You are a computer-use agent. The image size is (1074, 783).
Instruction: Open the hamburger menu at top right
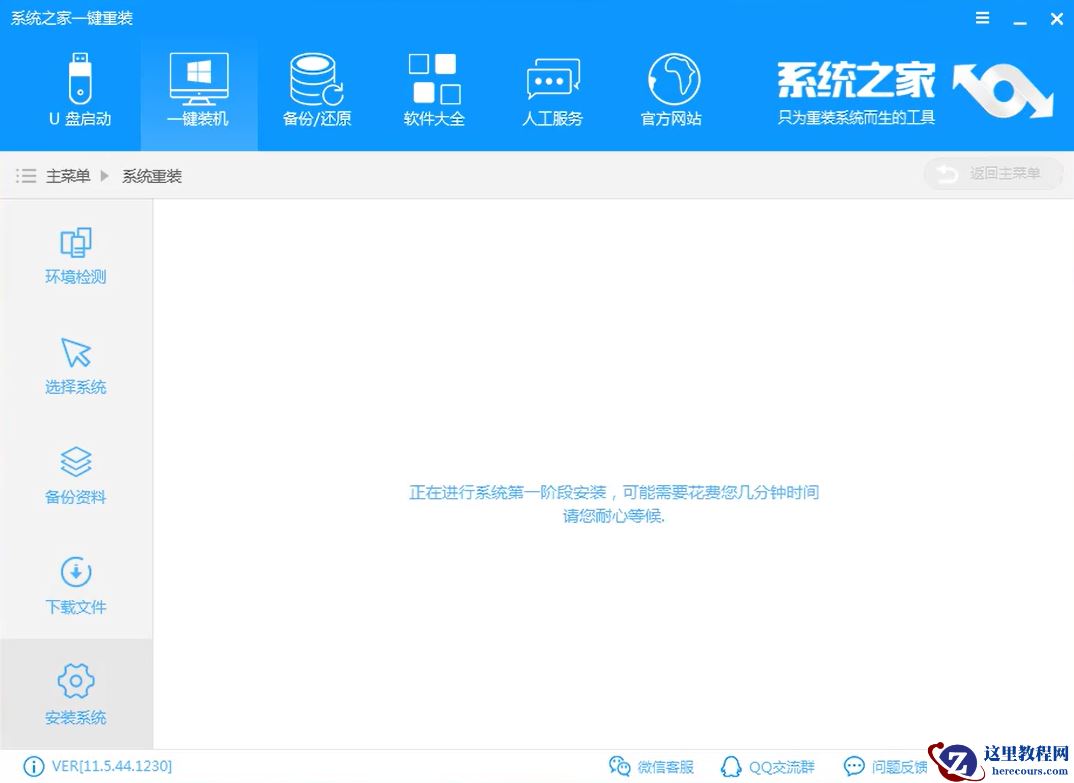click(x=981, y=17)
